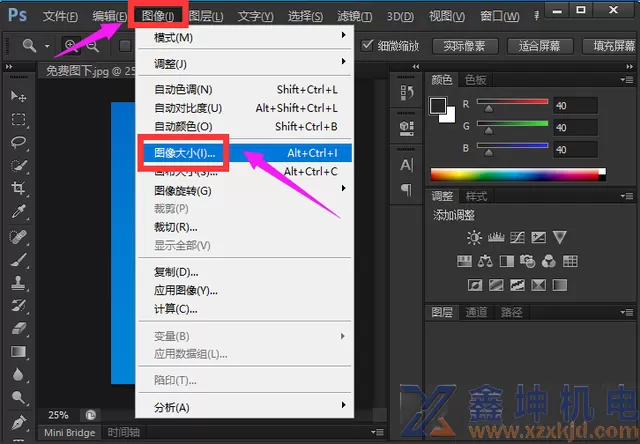This screenshot has width=640, height=444.
Task: Collapse the right panel dock arrows
Action: tap(629, 67)
